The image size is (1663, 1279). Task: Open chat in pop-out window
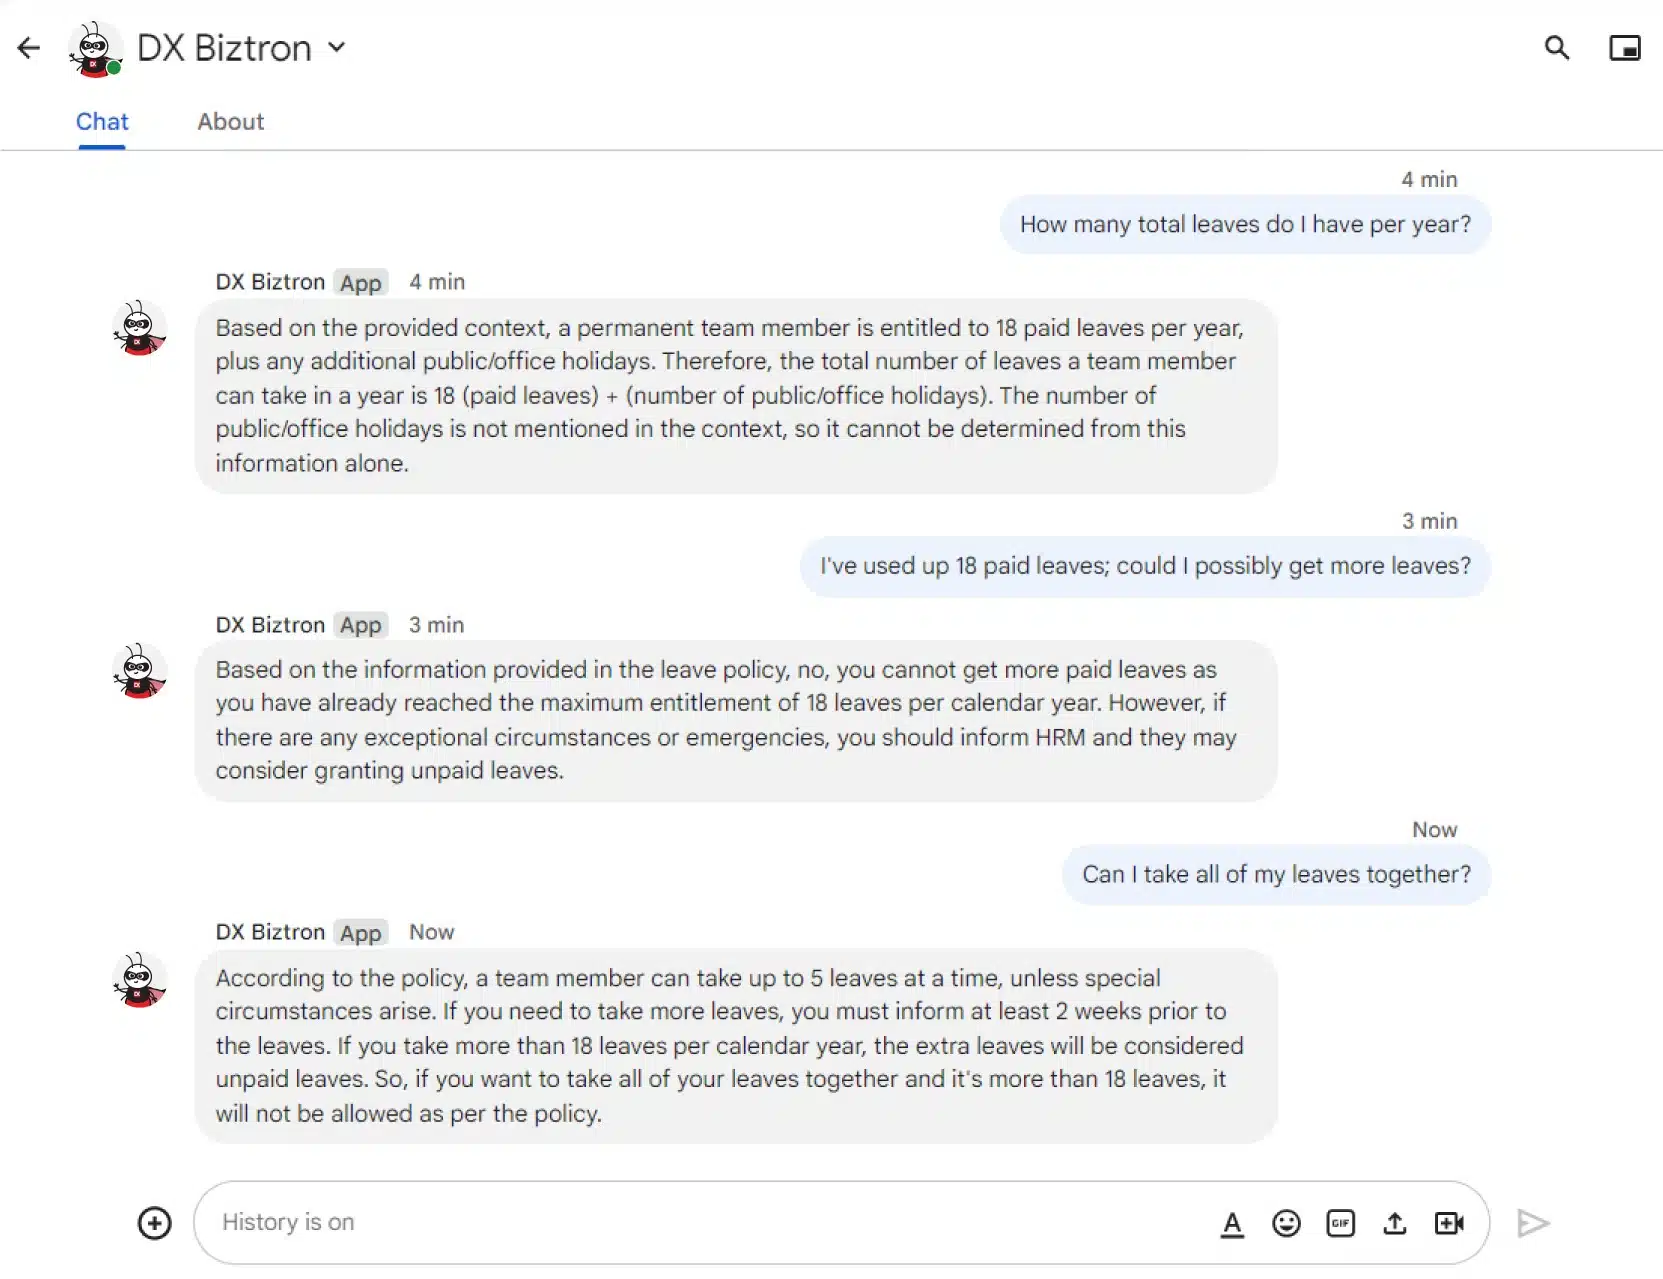(x=1625, y=47)
